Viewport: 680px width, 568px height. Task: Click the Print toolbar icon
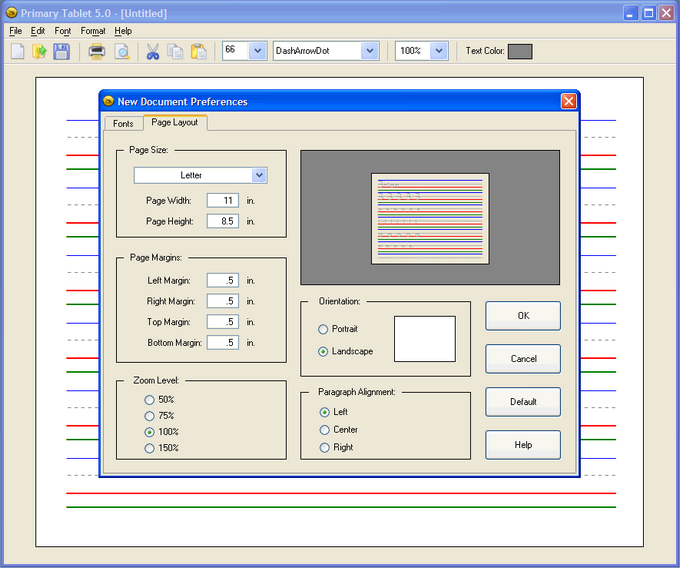97,51
